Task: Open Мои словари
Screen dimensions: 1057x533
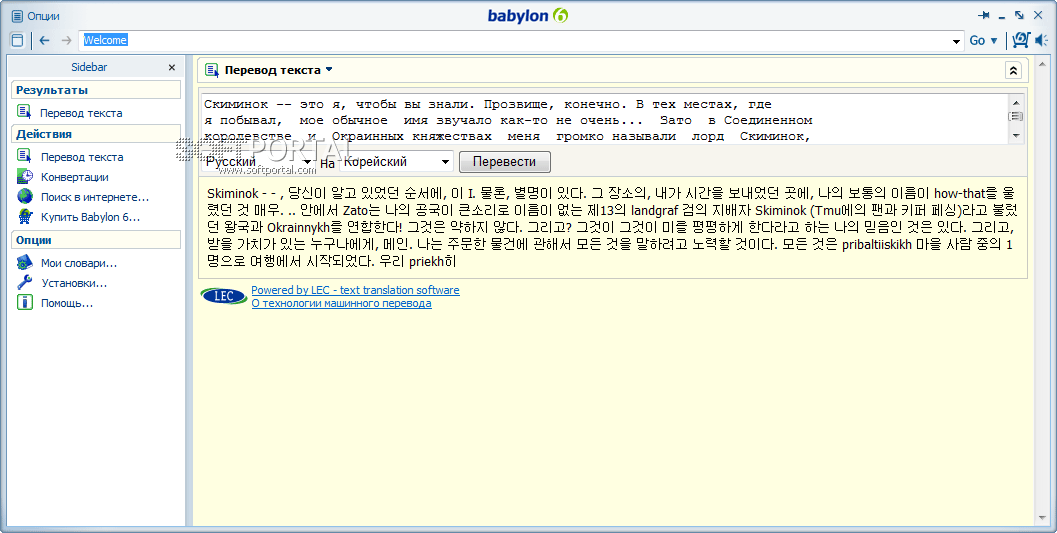Action: click(79, 263)
